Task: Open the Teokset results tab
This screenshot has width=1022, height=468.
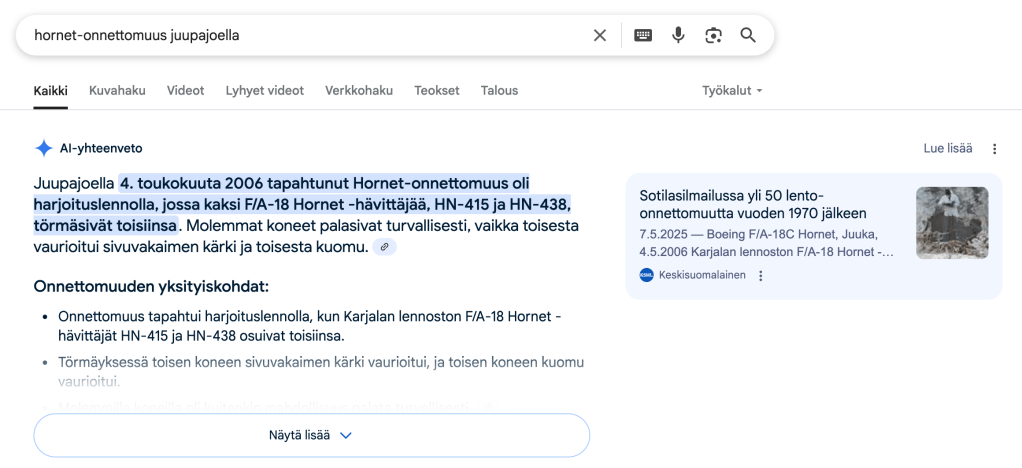Action: click(x=437, y=90)
